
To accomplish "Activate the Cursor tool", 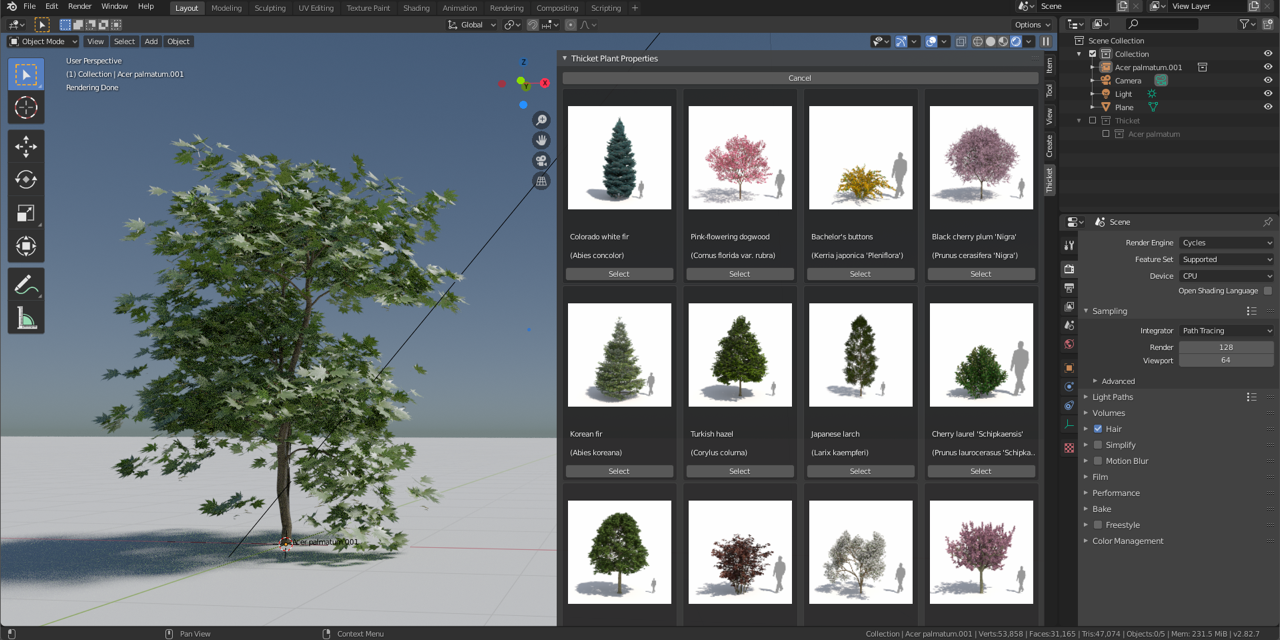I will (26, 107).
